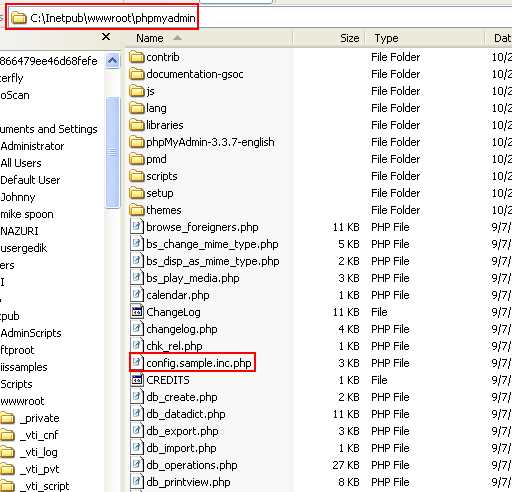Select Administrator in the folder tree
This screenshot has width=512, height=492.
click(x=32, y=146)
